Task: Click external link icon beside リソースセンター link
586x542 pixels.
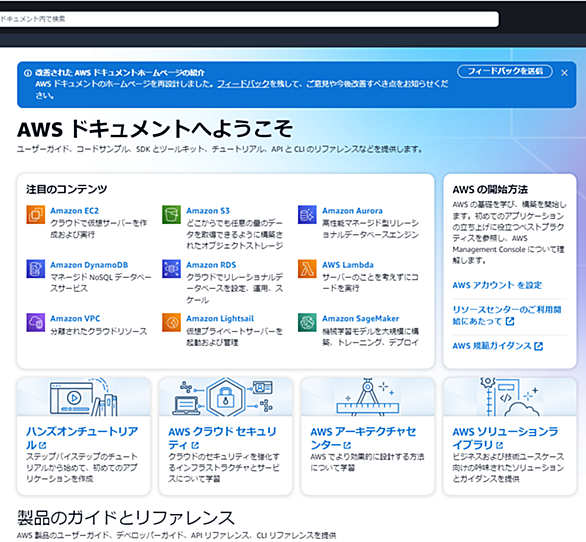Action: 510,321
